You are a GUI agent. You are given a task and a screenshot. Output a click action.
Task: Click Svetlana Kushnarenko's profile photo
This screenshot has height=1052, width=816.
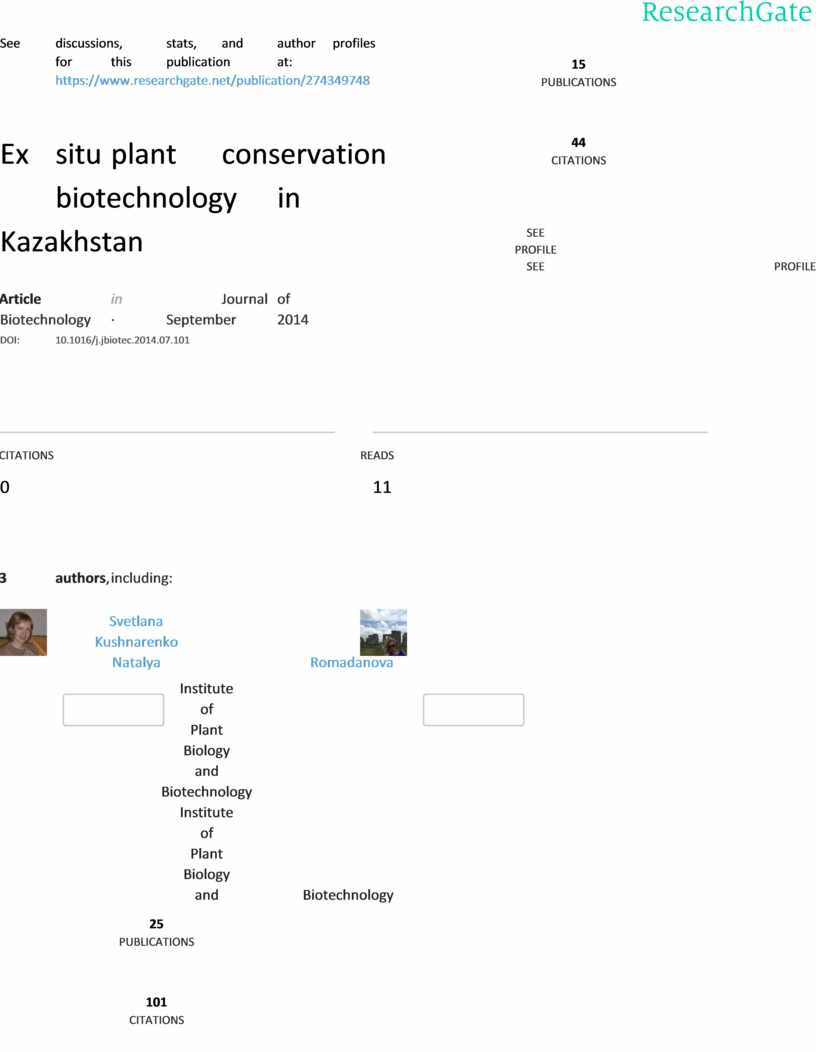point(23,632)
